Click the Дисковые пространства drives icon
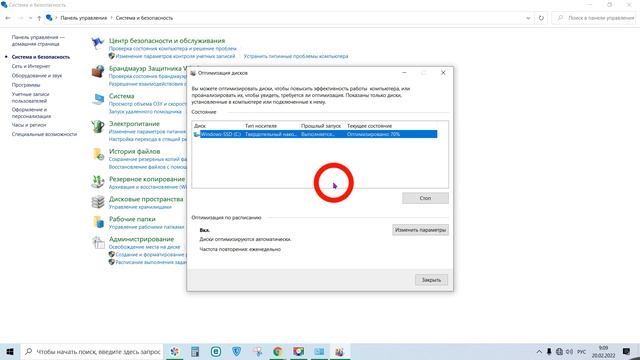Viewport: 640px width, 360px height. (x=98, y=202)
